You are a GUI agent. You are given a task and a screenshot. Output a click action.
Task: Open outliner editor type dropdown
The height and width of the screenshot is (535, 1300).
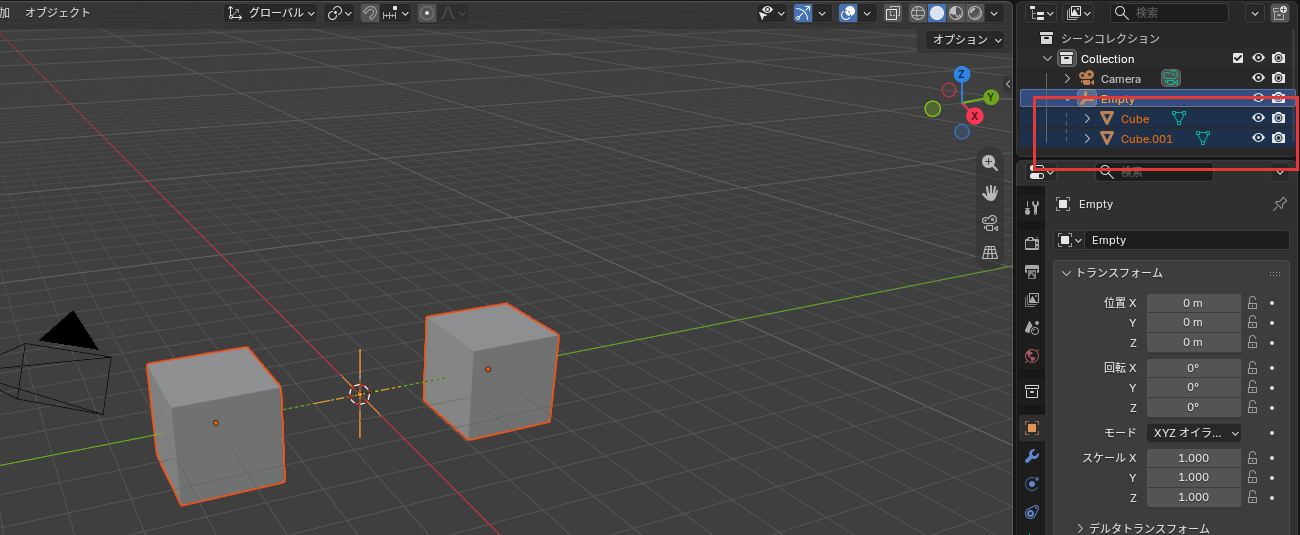point(1042,13)
